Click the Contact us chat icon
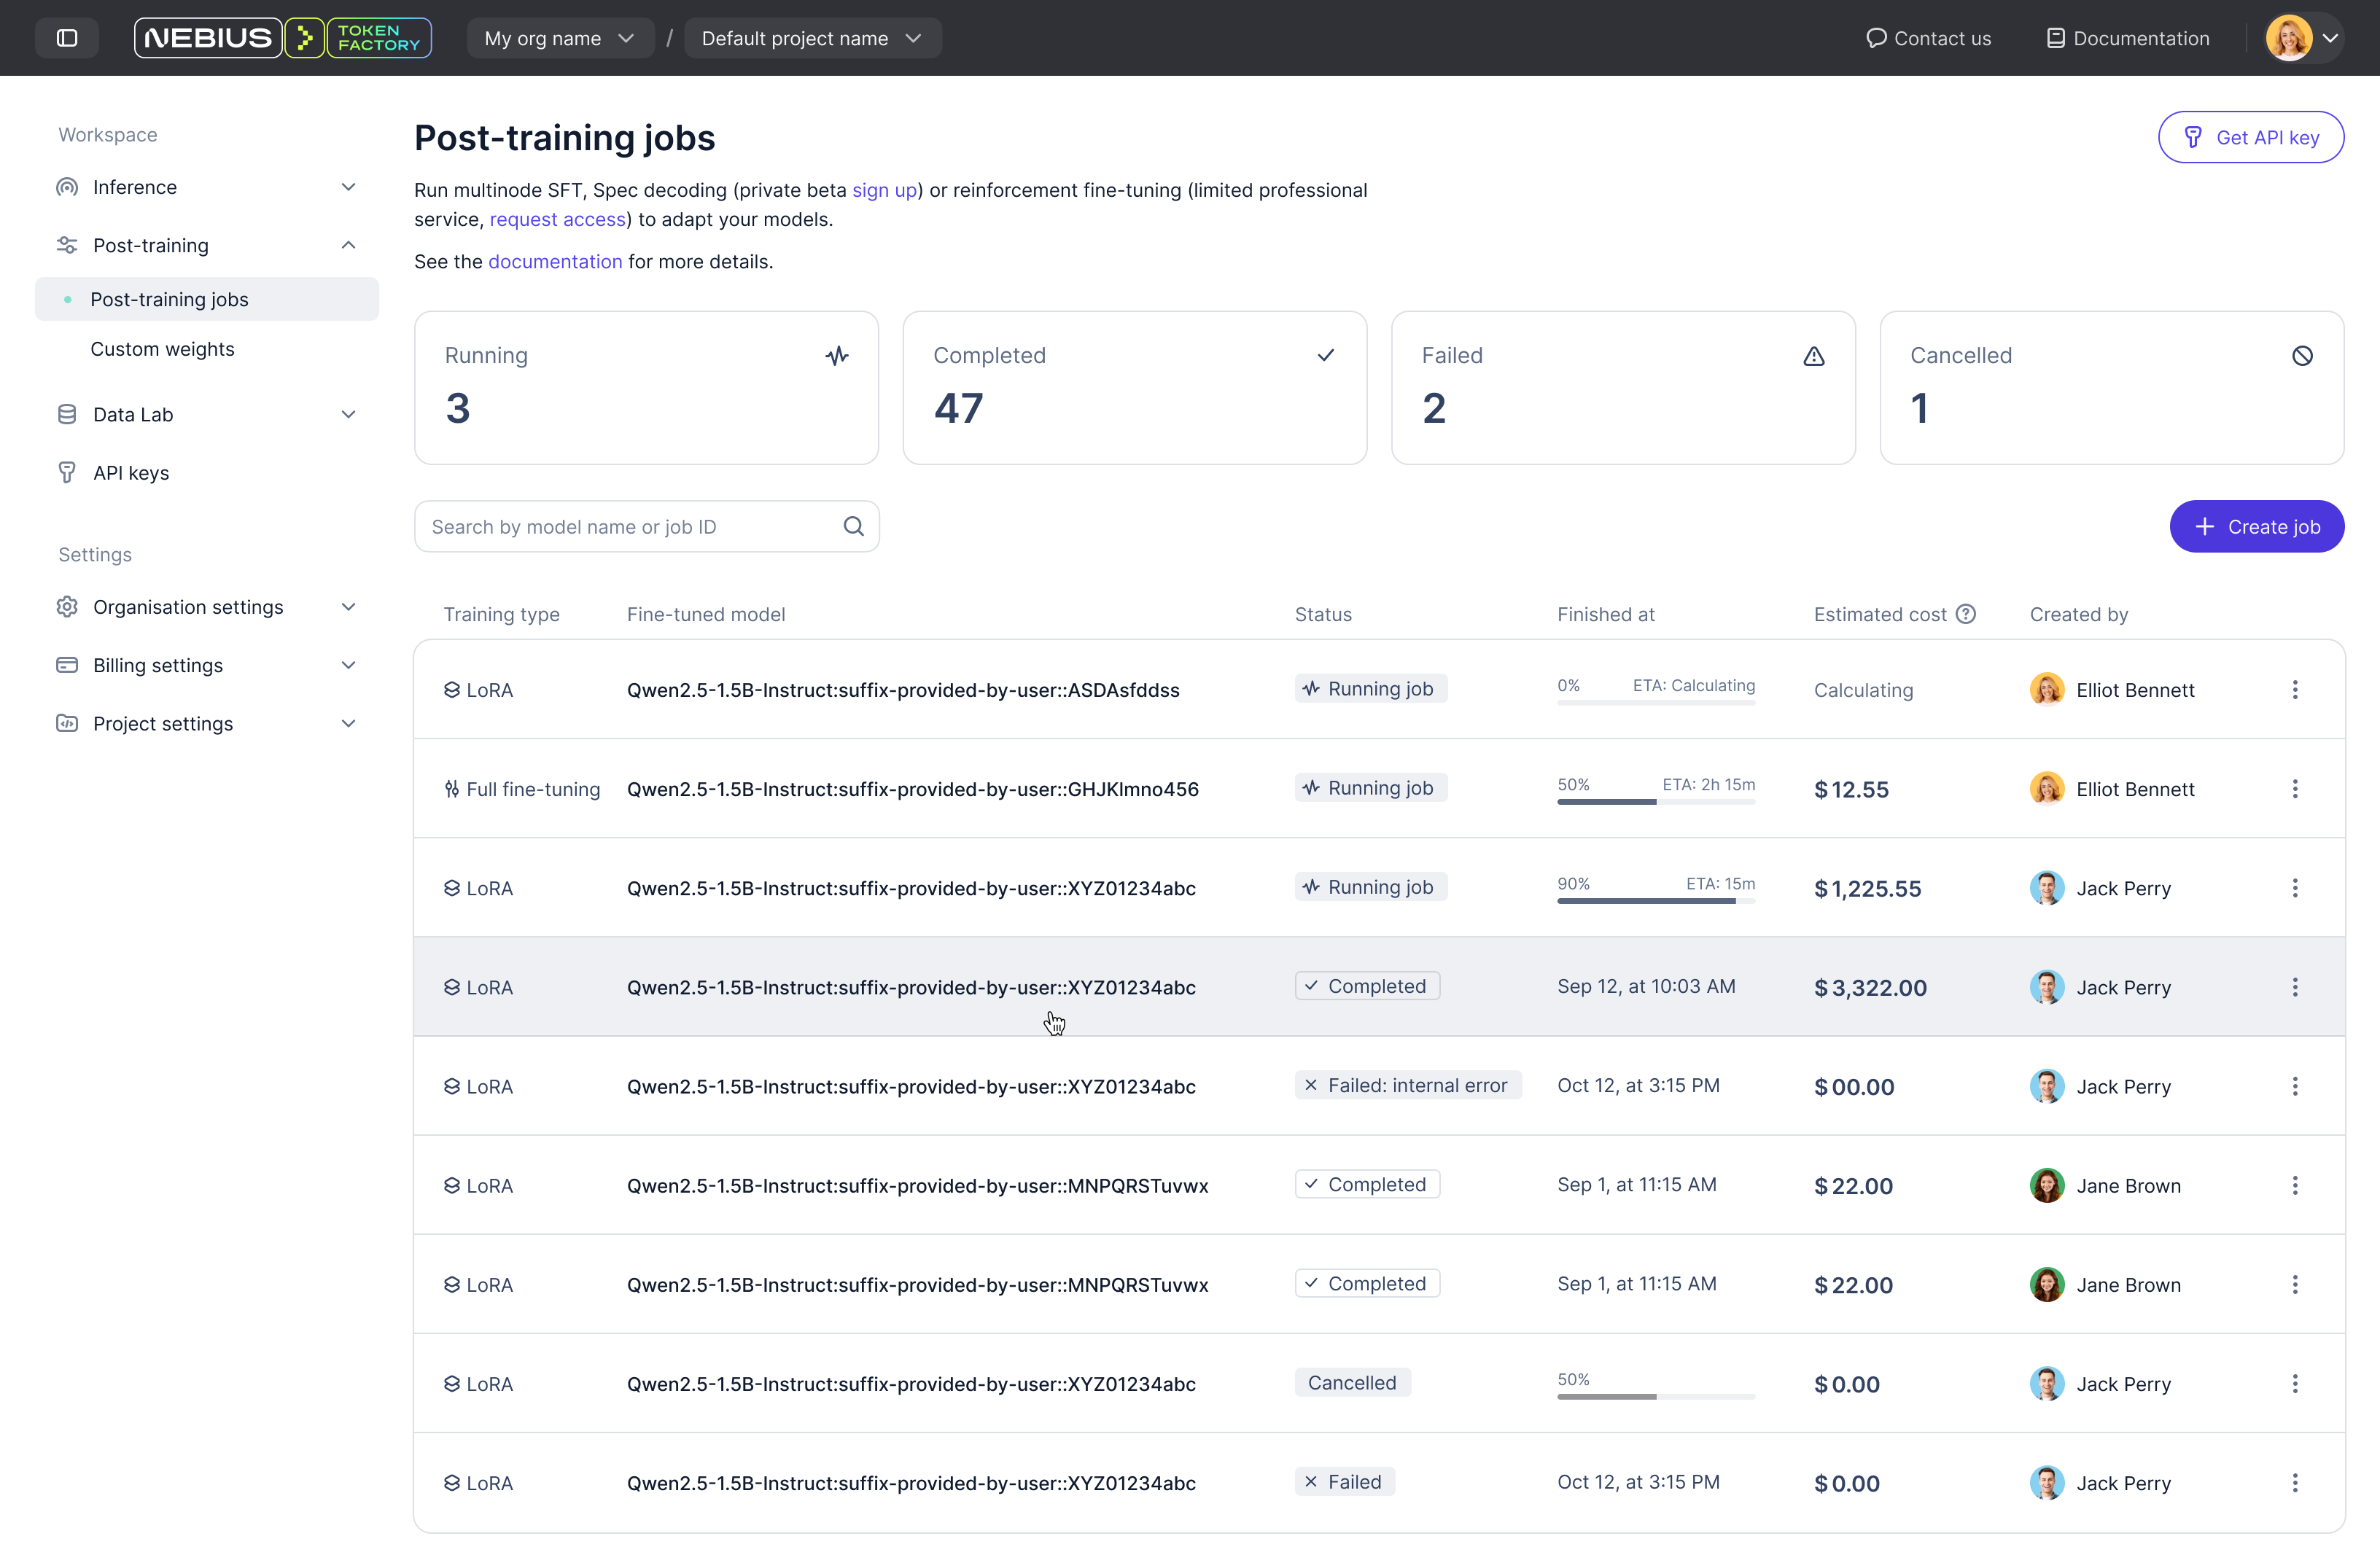Screen dimensions: 2380x1563 1876,38
